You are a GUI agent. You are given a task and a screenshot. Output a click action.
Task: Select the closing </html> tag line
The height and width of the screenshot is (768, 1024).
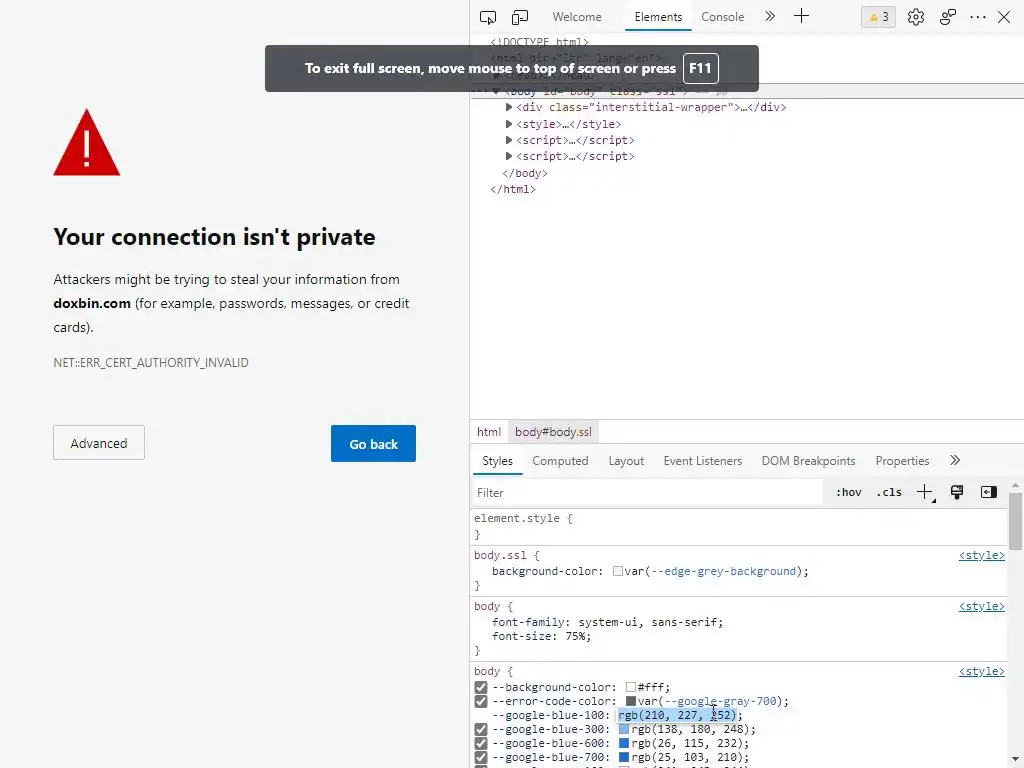click(513, 189)
